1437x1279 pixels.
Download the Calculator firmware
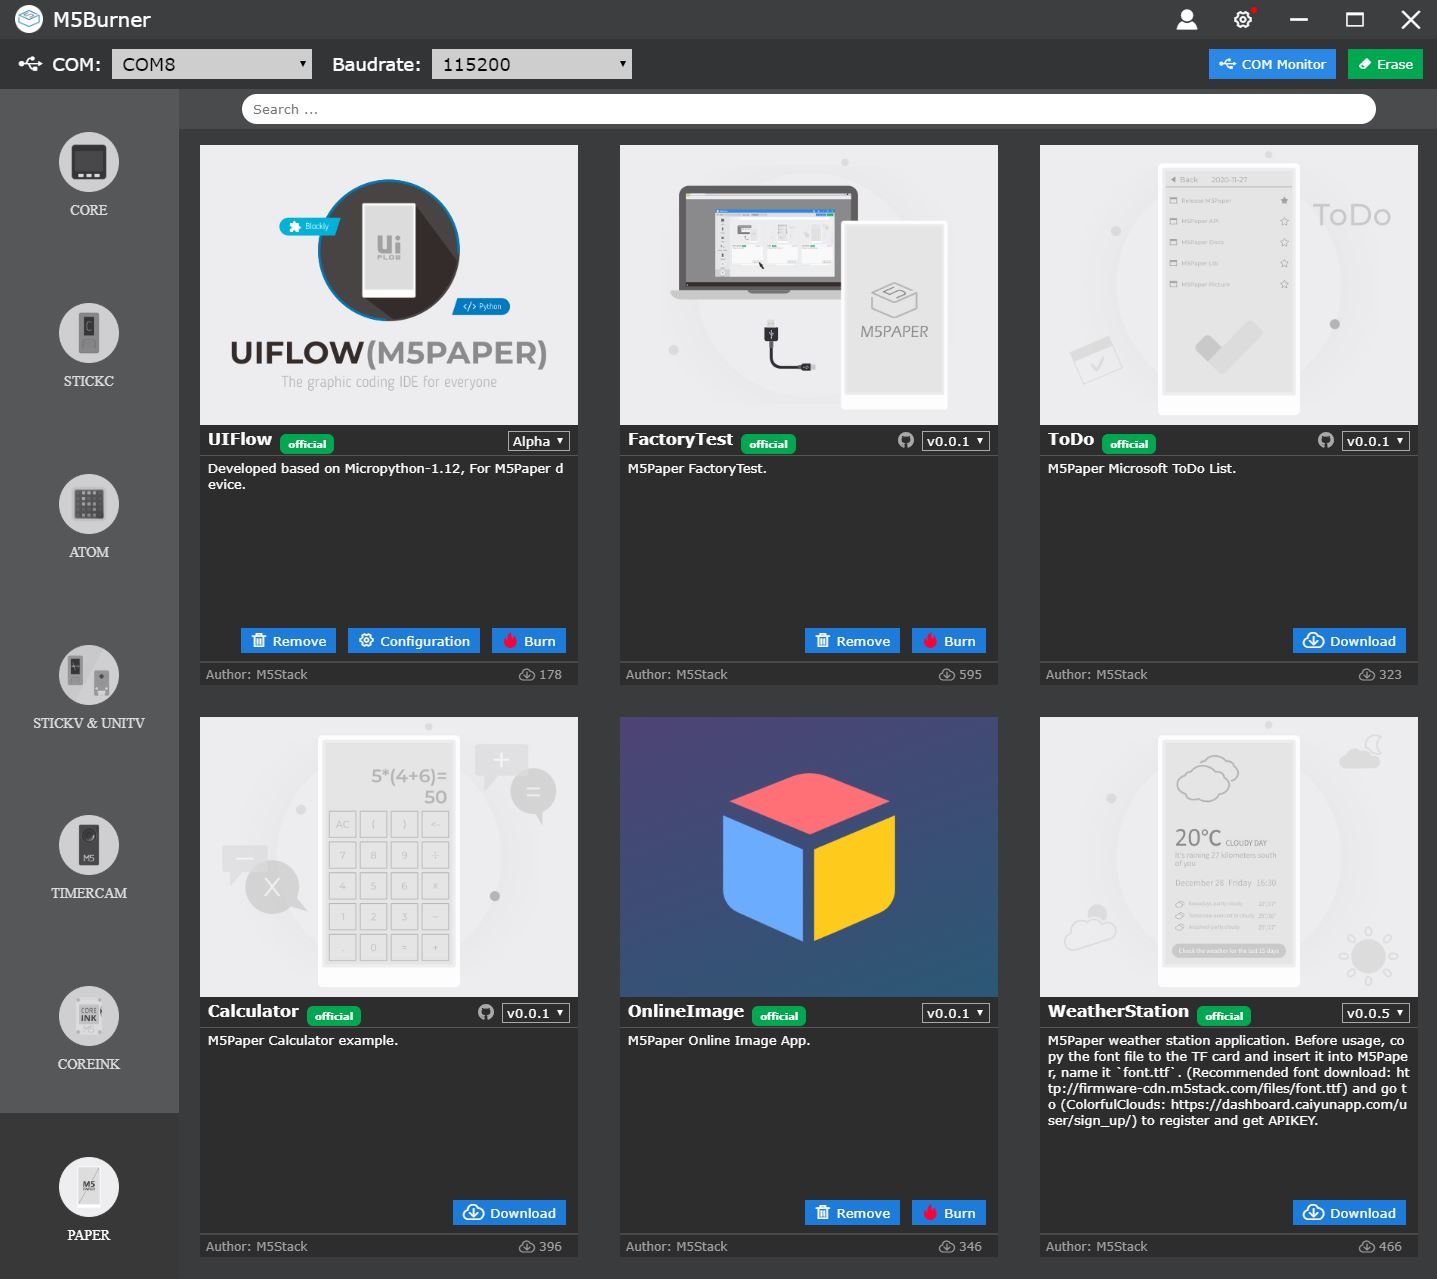509,1213
